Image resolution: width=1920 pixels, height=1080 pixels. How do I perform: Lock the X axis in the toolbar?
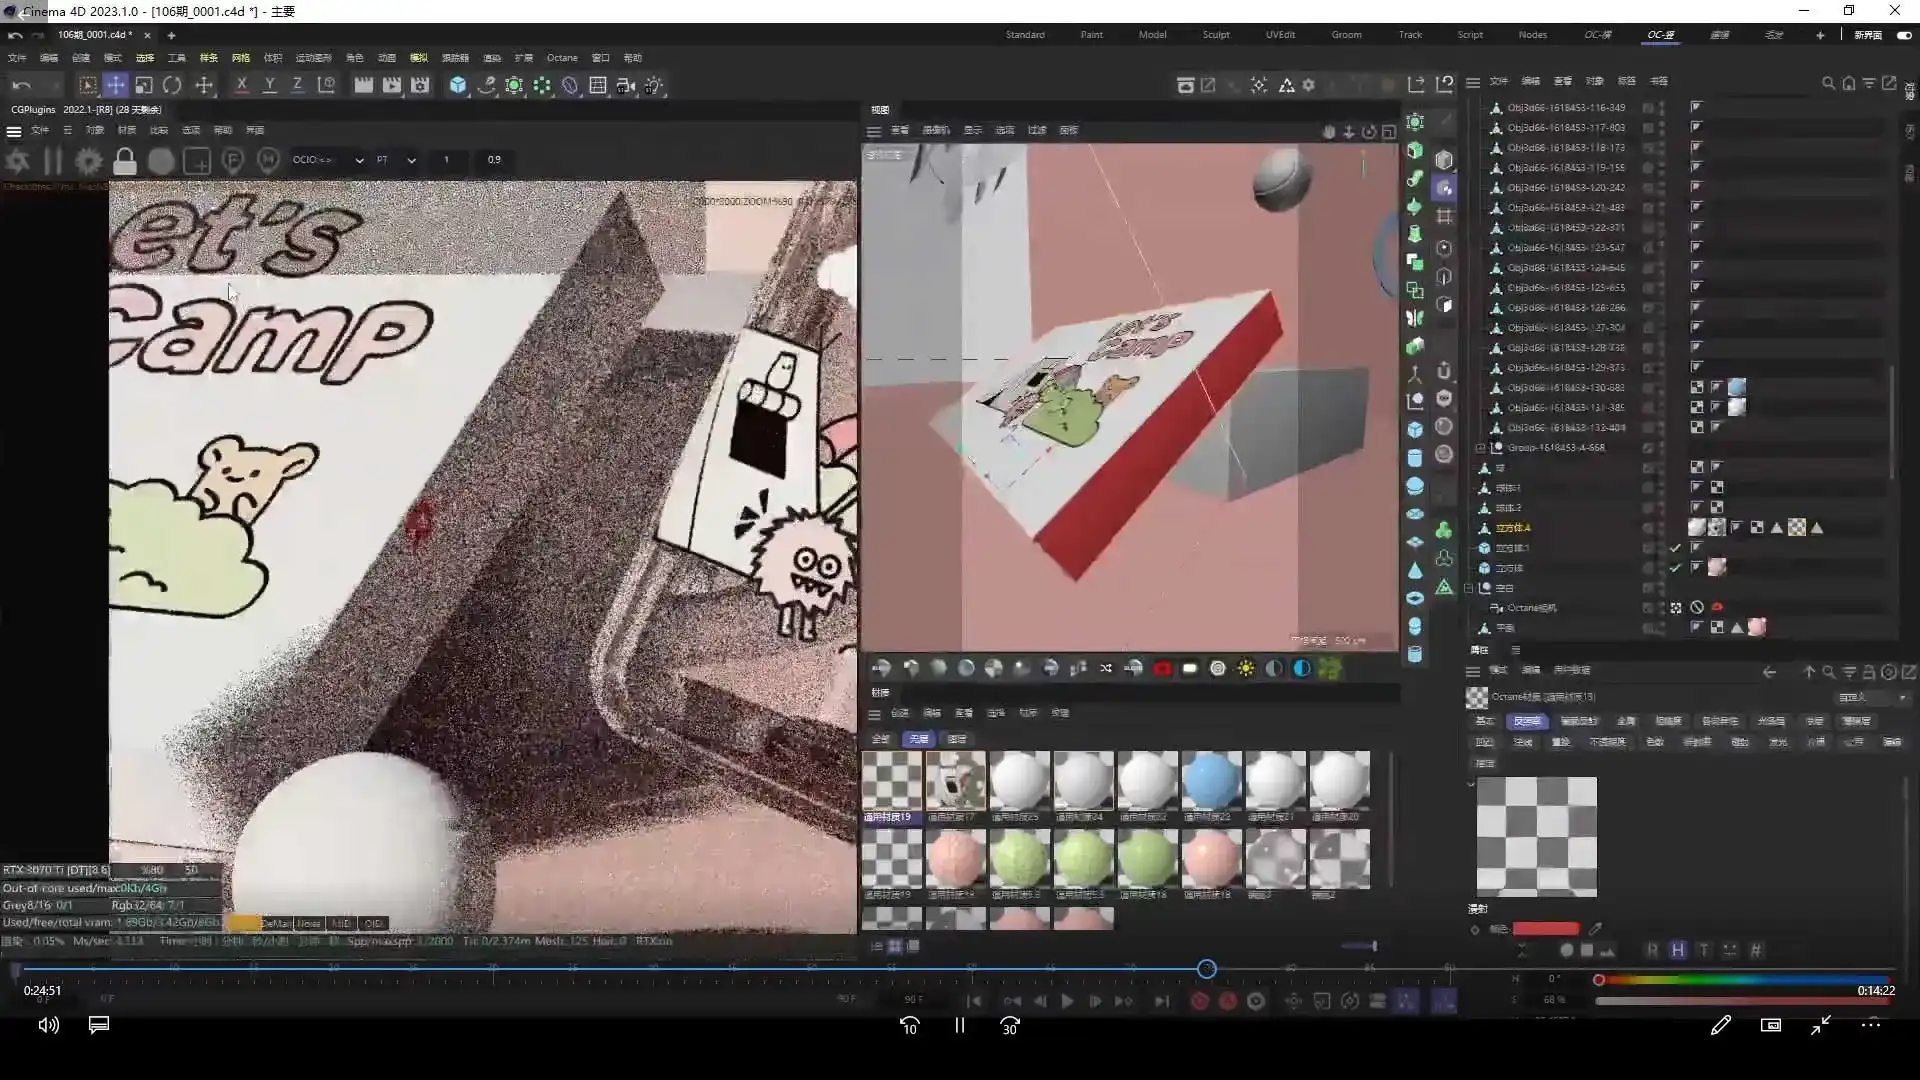pos(241,85)
